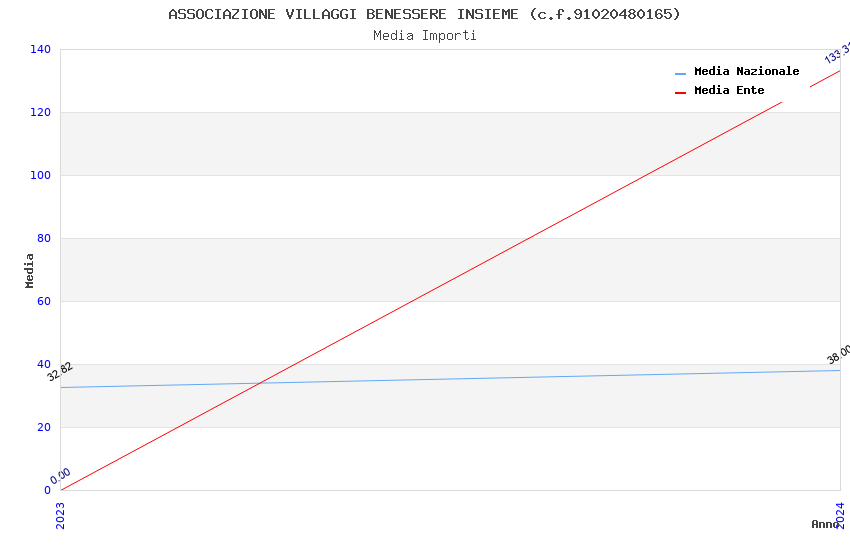Click the 100 y-axis tick label
Viewport: 850px width, 550px height.
pos(40,175)
